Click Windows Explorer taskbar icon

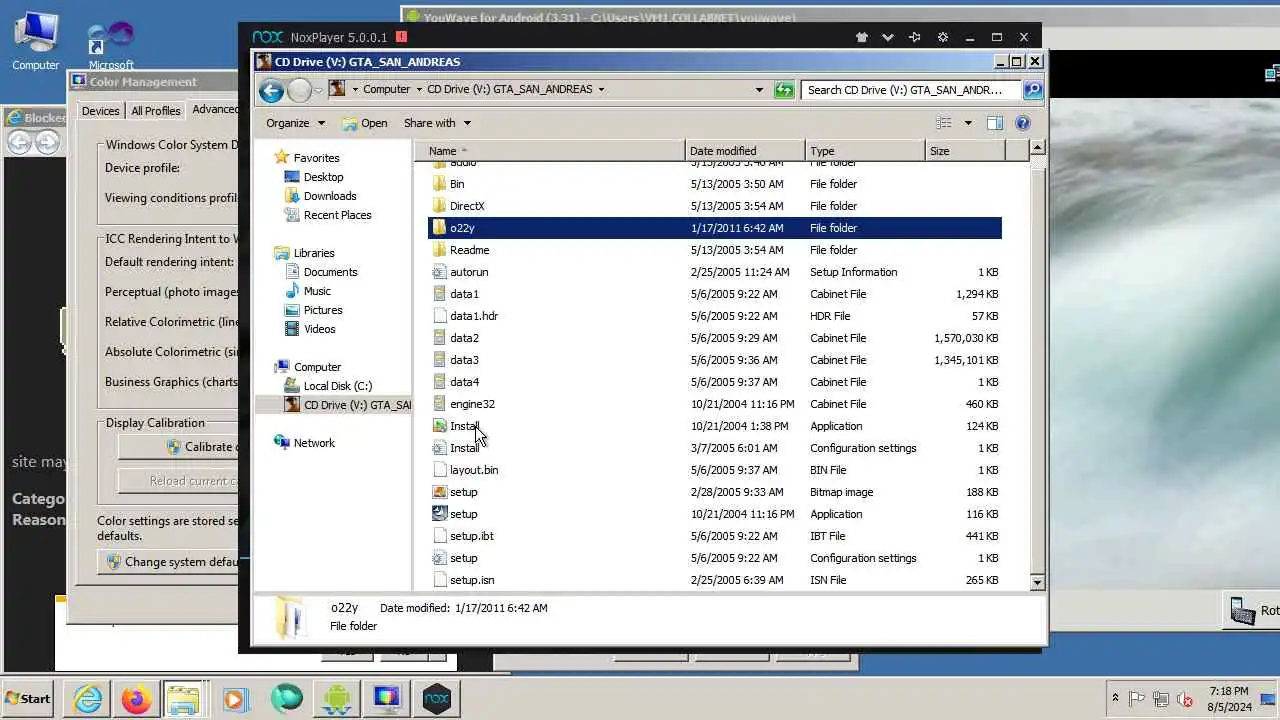(x=184, y=698)
